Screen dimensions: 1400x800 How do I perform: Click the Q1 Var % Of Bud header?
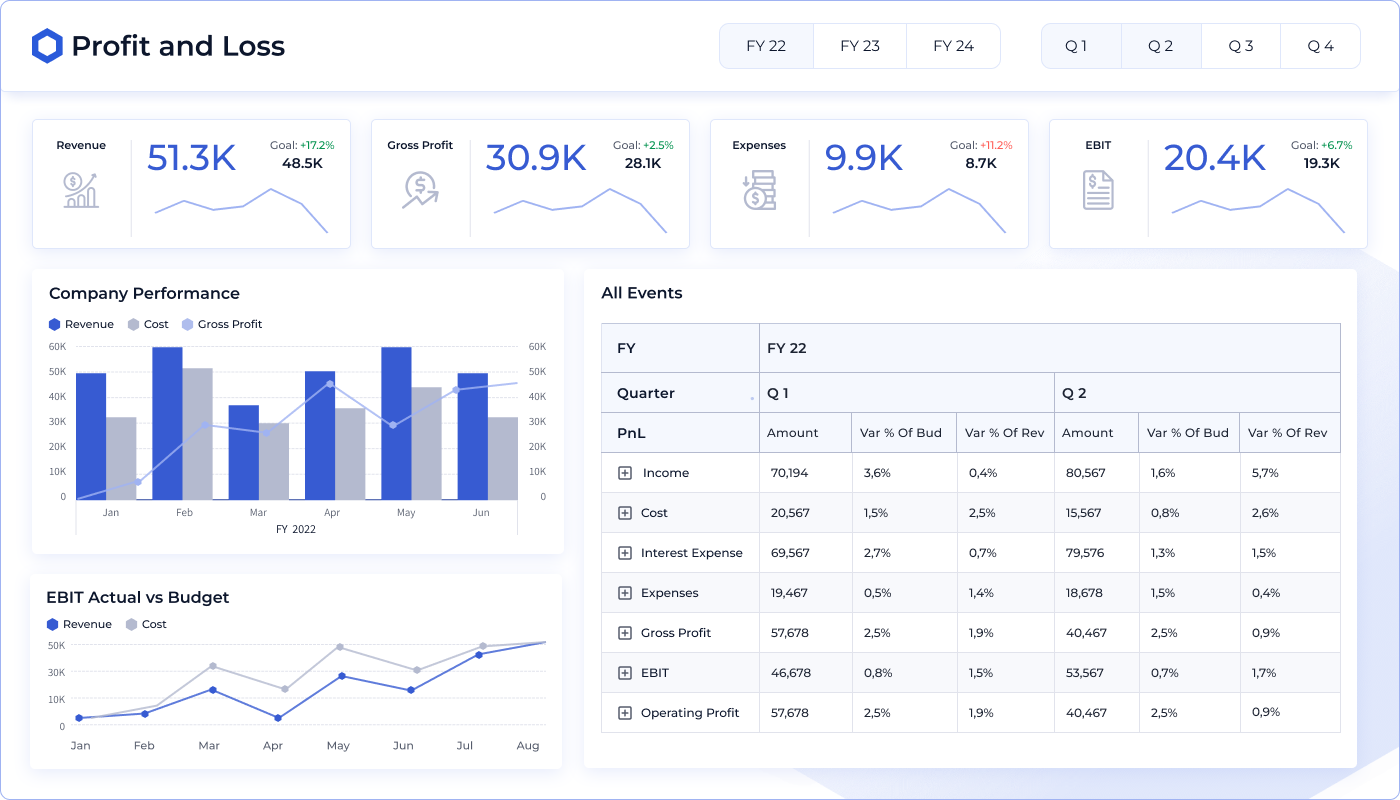[901, 433]
